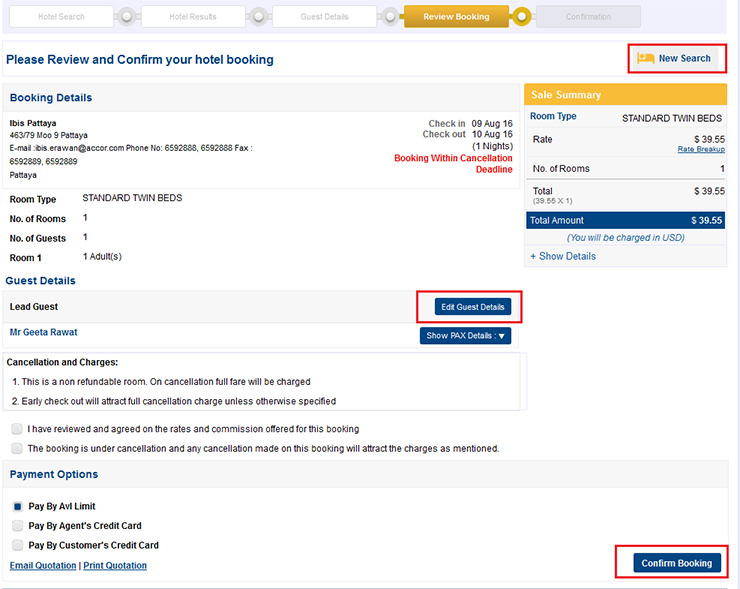Tick the rates and commission agreement checkbox

point(17,429)
